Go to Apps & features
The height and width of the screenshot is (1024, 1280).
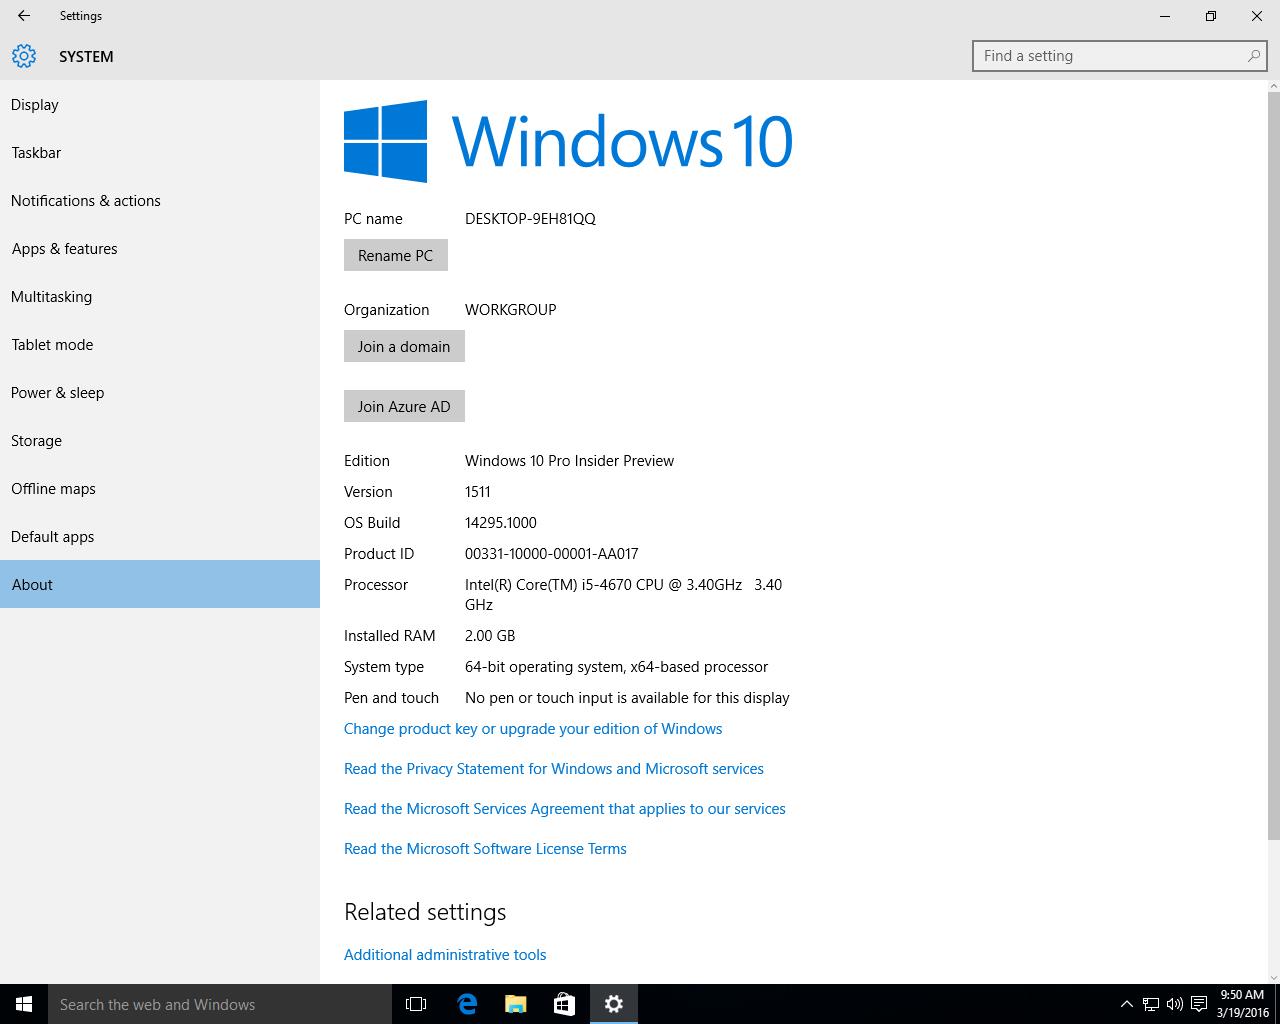[160, 248]
